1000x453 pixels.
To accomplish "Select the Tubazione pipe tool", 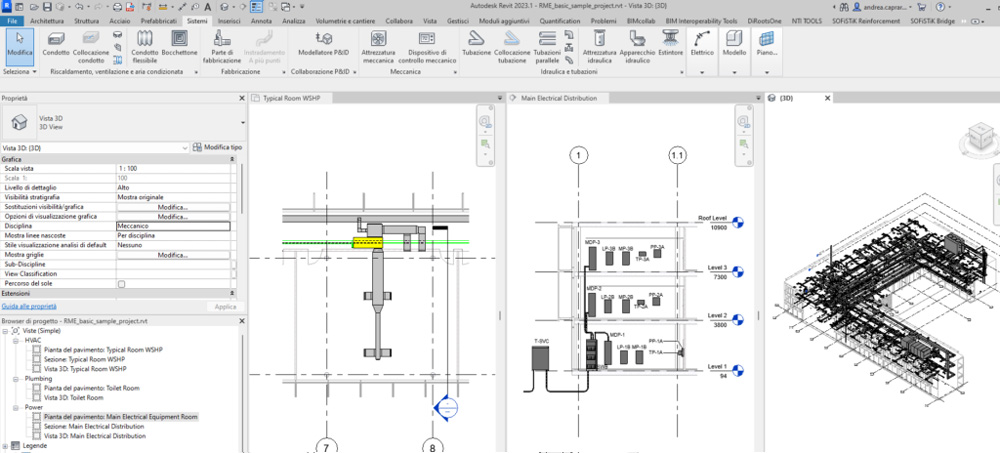I will click(x=476, y=43).
